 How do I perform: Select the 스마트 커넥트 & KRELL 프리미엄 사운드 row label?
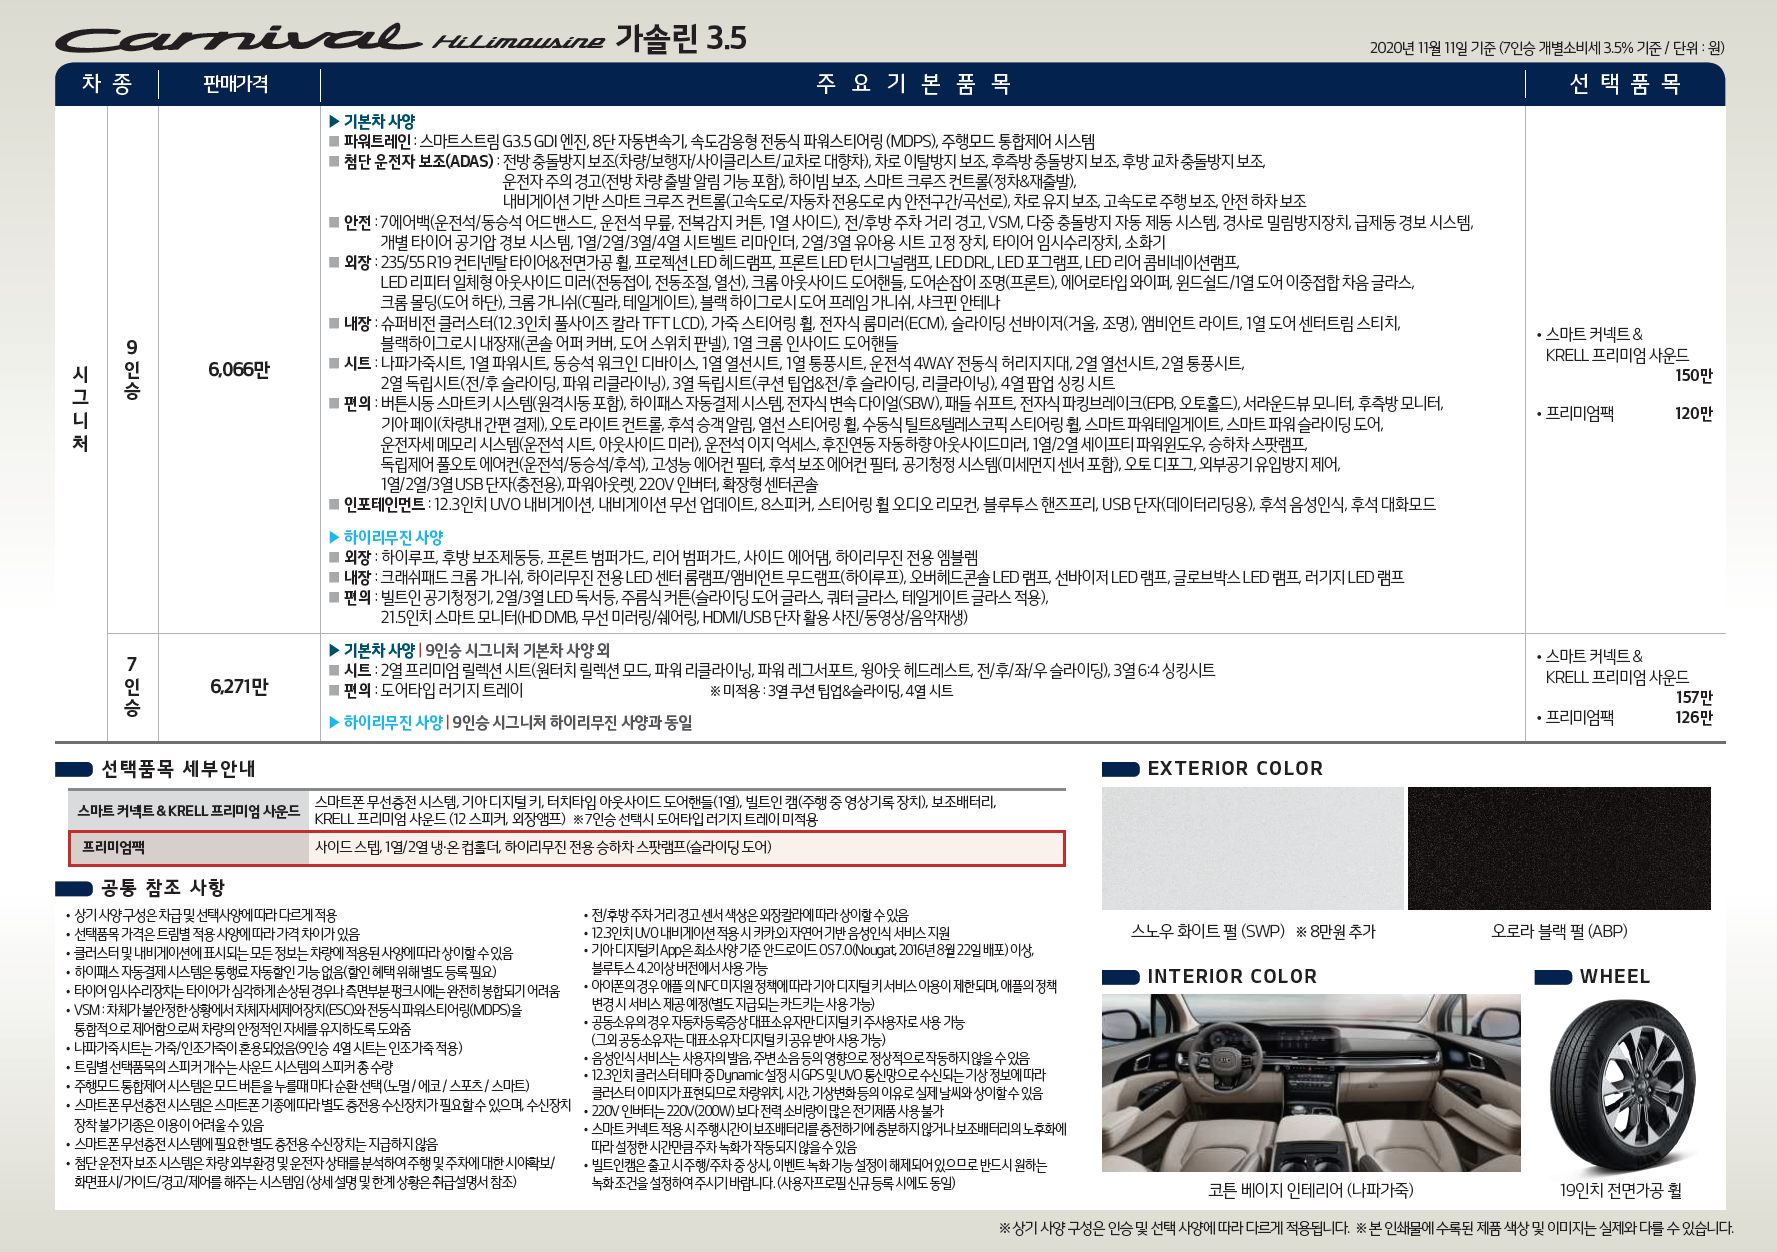(x=189, y=810)
